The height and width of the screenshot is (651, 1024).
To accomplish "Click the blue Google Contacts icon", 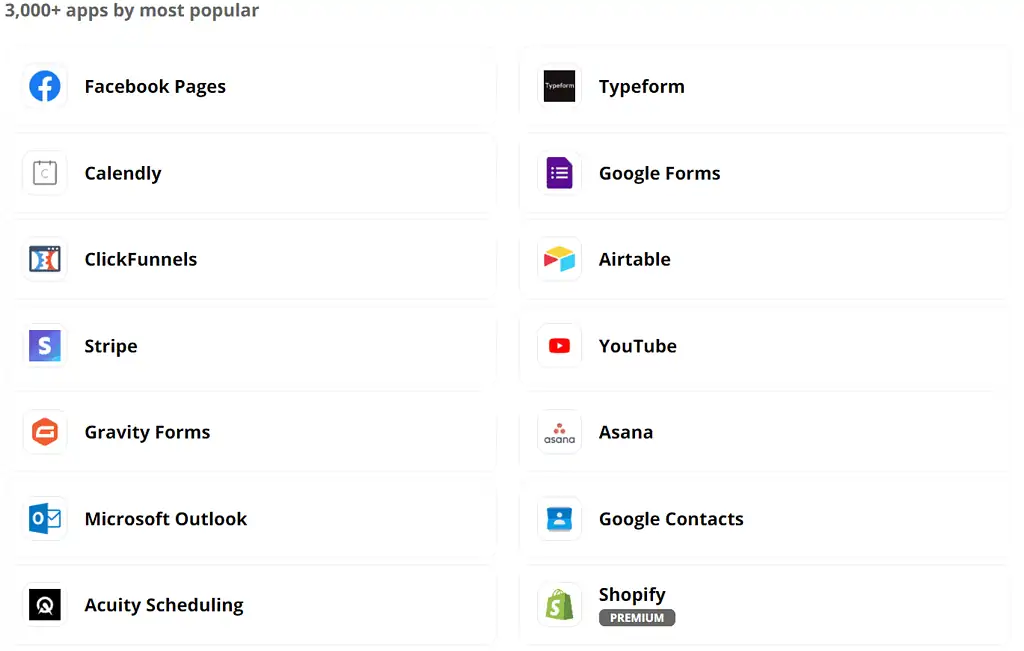I will (559, 519).
